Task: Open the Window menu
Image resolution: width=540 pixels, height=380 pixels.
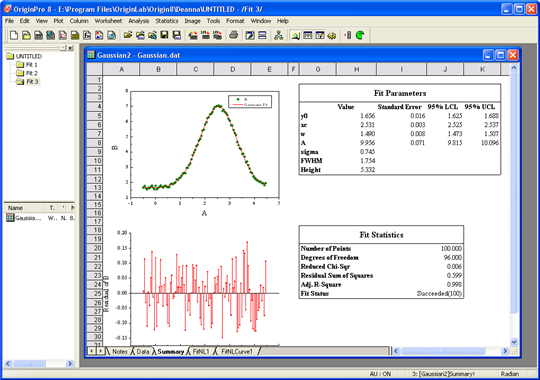Action: 261,21
